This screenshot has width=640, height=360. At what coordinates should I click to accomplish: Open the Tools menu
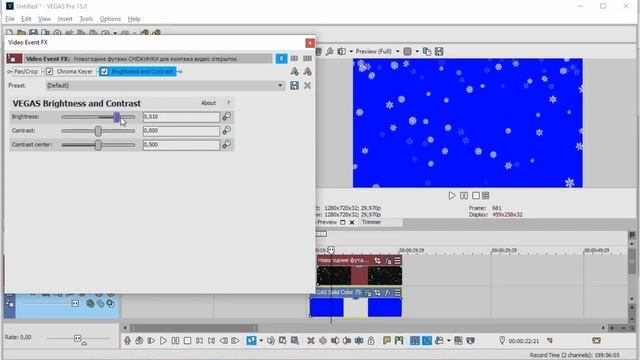86,19
